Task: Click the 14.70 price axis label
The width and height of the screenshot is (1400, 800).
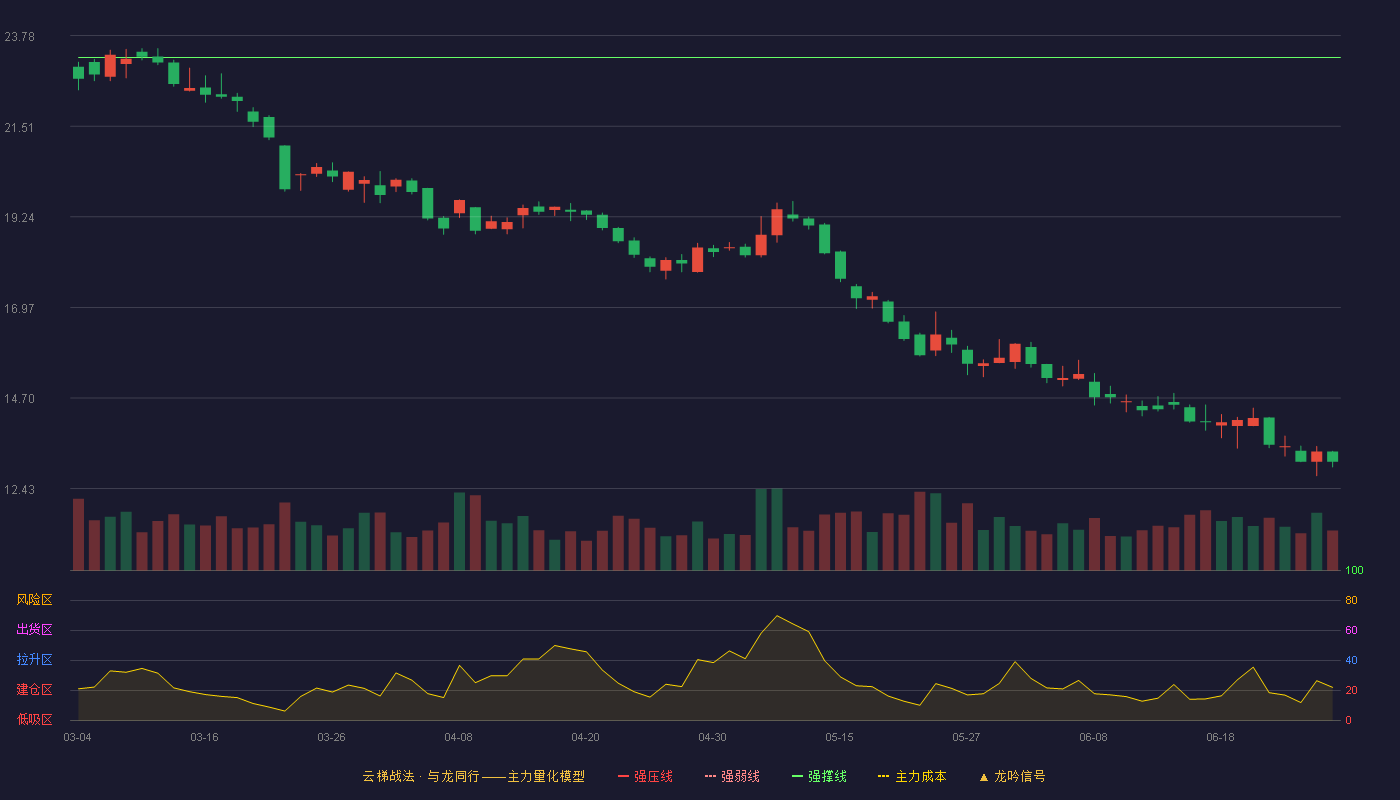Action: (x=19, y=399)
